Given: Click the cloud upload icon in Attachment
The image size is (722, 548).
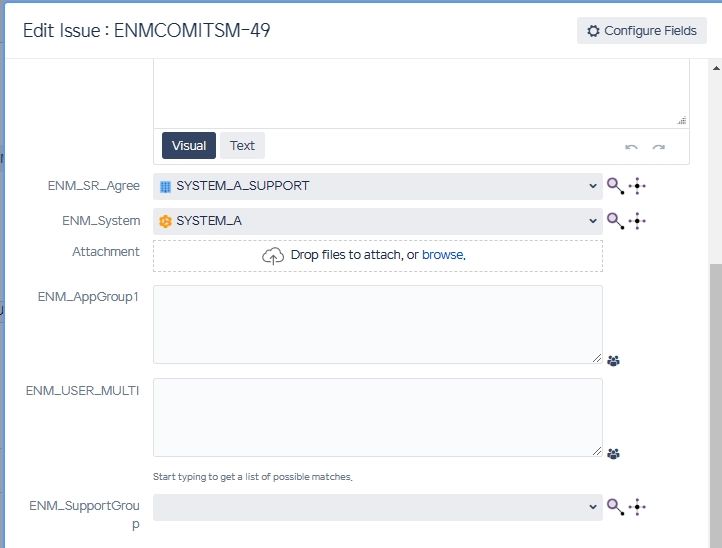Looking at the screenshot, I should click(273, 256).
